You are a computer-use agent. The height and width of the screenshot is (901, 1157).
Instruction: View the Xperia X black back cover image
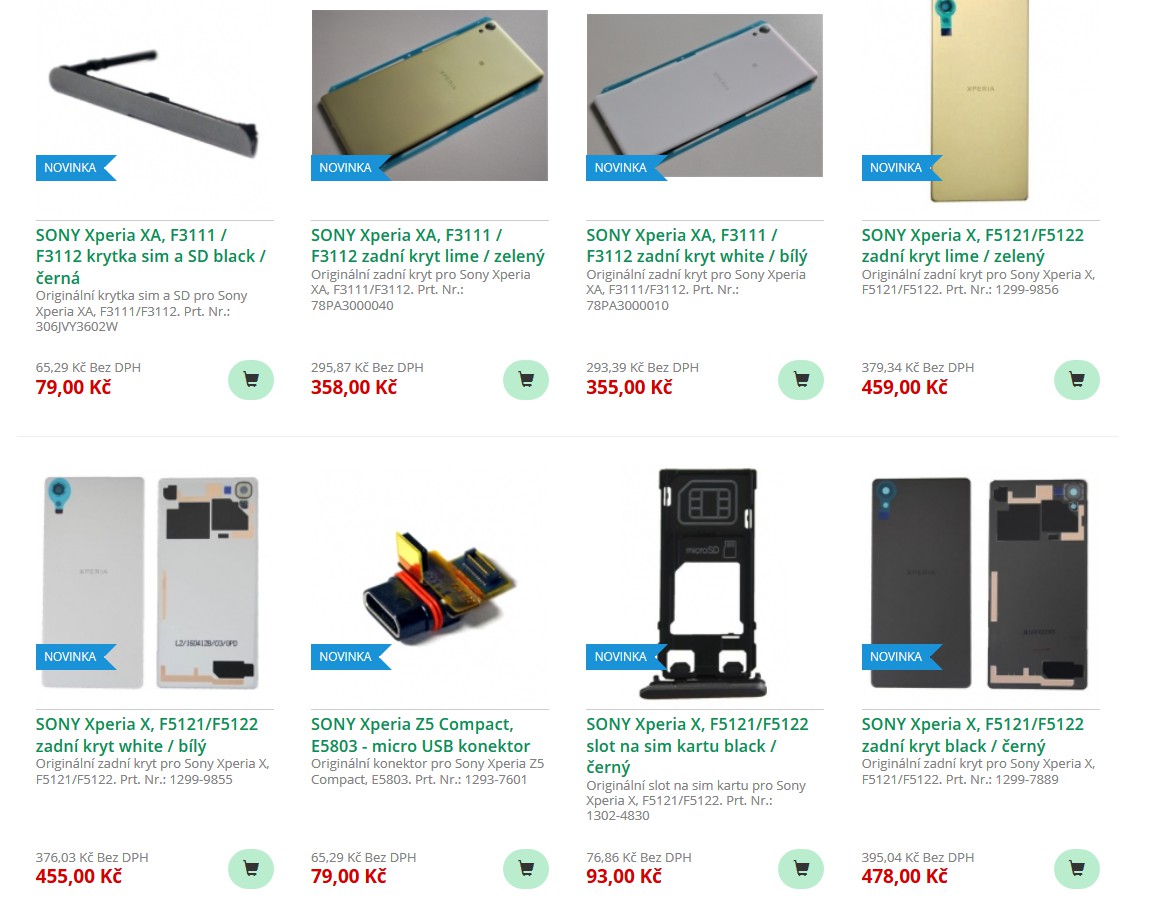(x=980, y=583)
